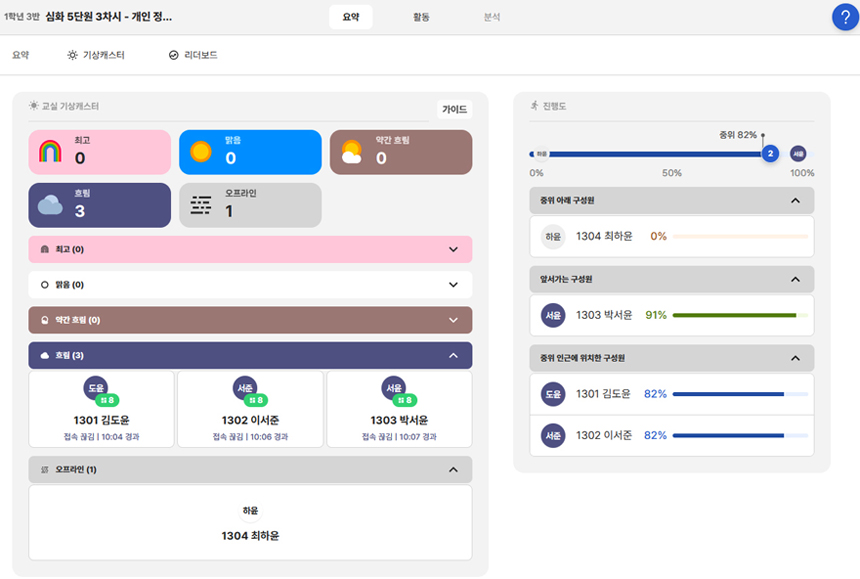The width and height of the screenshot is (860, 579).
Task: Click the sun icon on 맑음 card
Action: (201, 152)
